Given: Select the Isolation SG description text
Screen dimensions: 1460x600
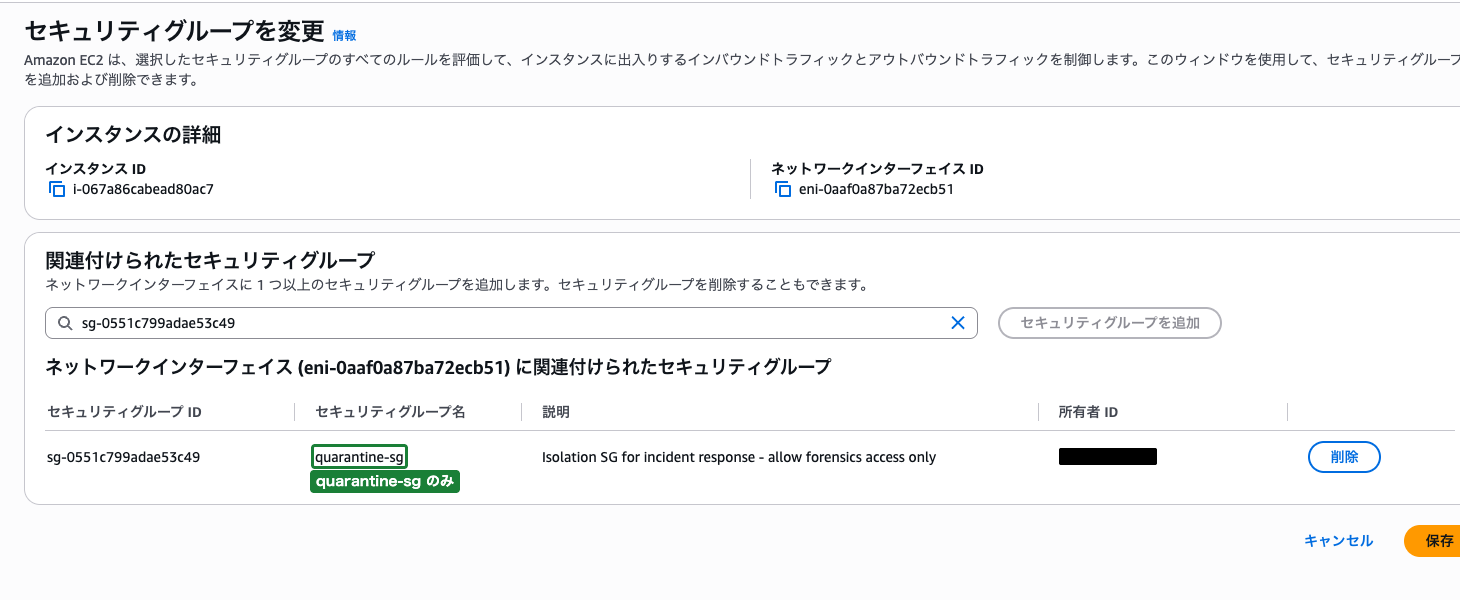Looking at the screenshot, I should pyautogui.click(x=739, y=457).
